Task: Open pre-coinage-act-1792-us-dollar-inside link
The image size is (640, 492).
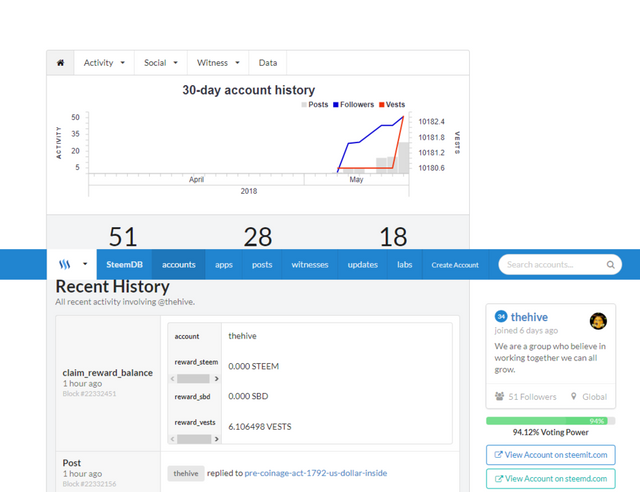Action: [x=316, y=473]
